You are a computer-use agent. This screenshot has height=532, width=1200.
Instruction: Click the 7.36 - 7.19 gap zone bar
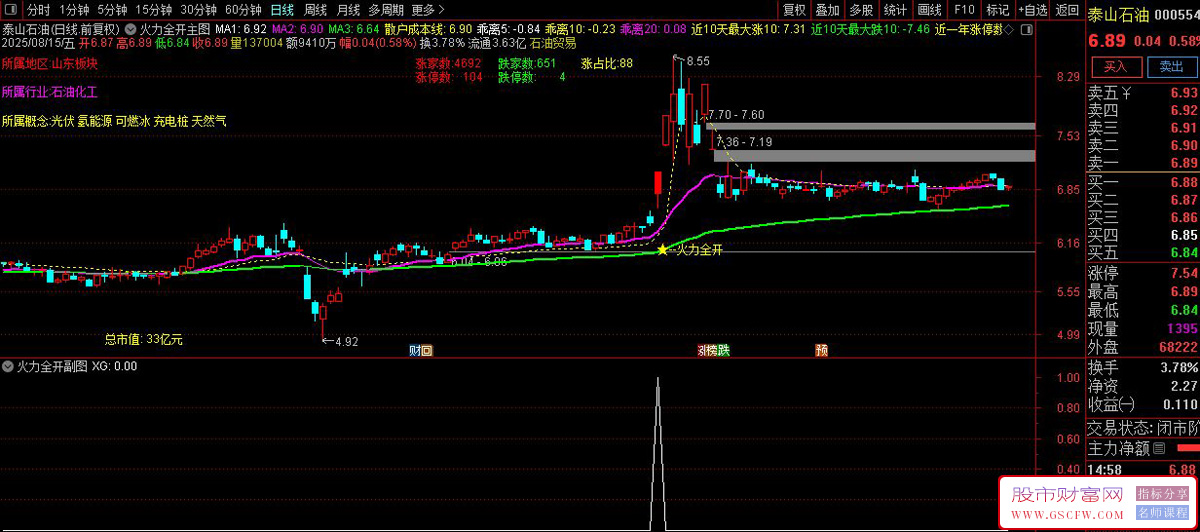pyautogui.click(x=875, y=155)
